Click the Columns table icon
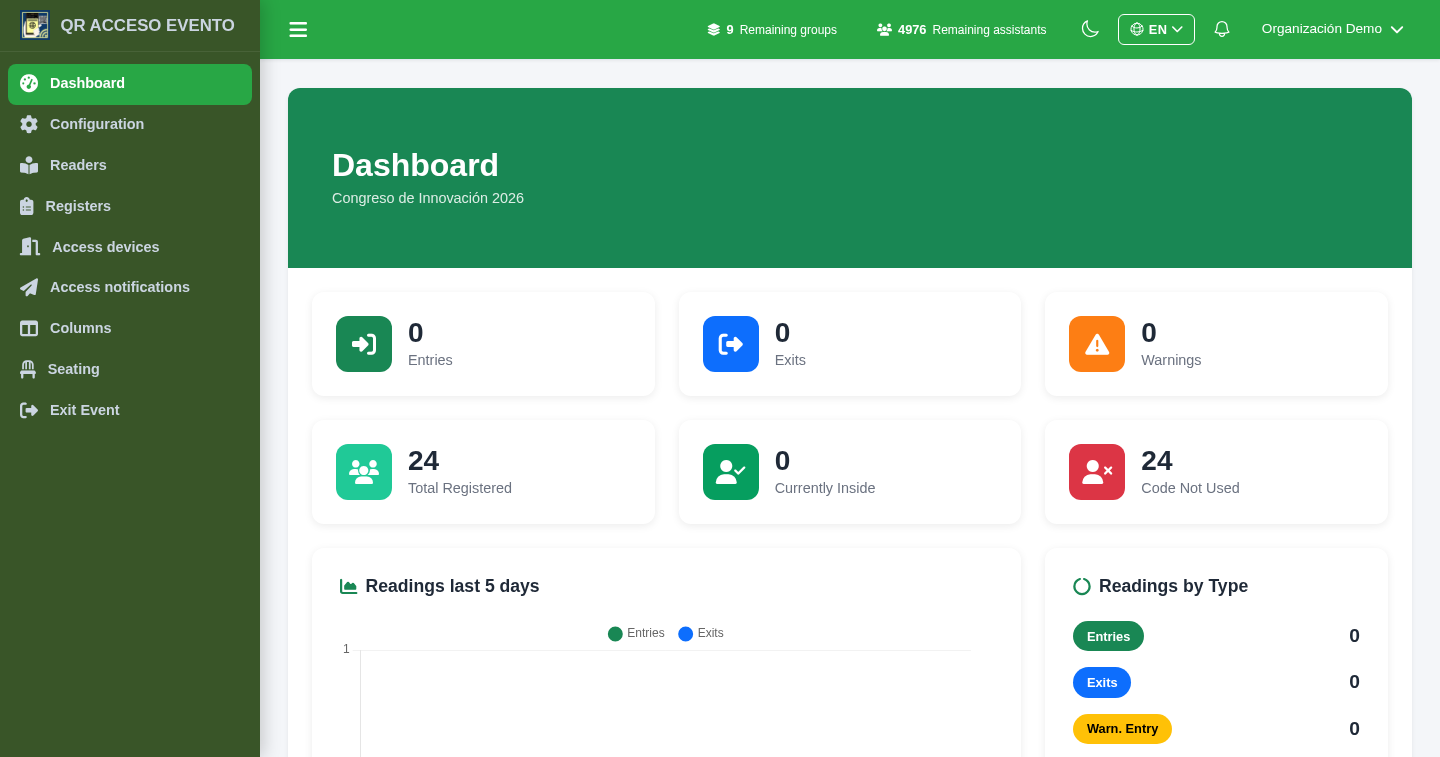The height and width of the screenshot is (757, 1440). coord(29,328)
